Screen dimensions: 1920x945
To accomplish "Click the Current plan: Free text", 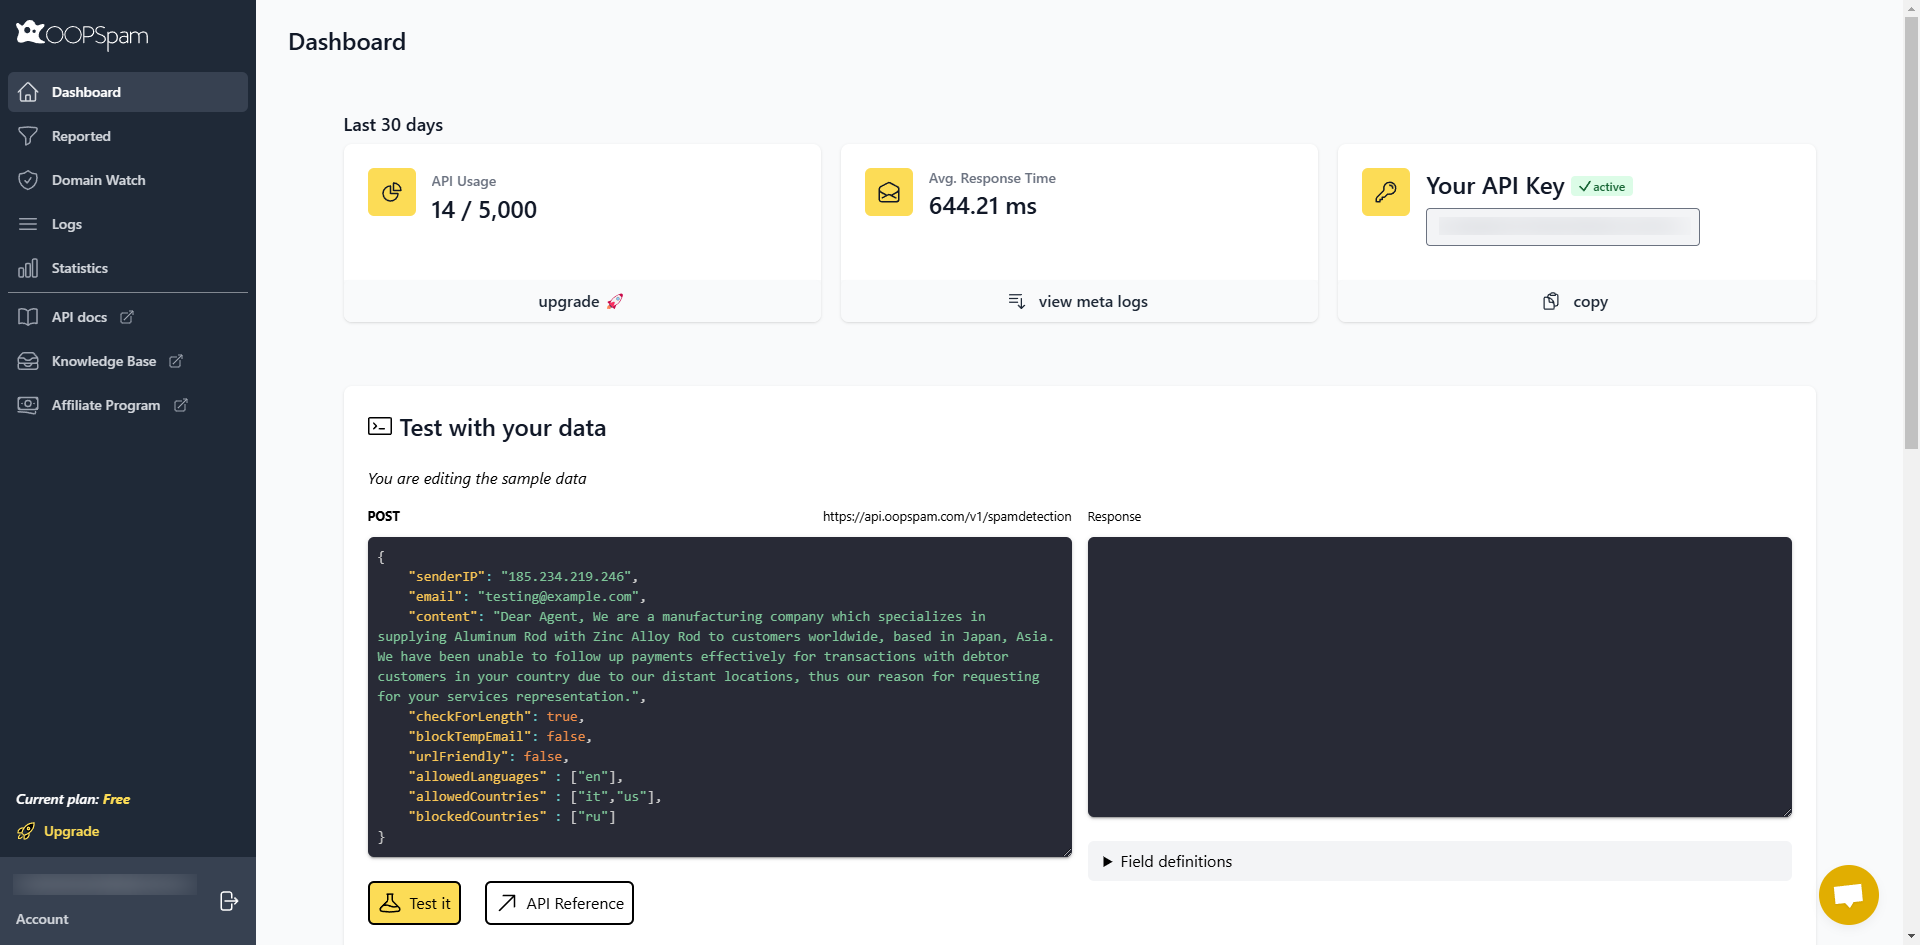I will 73,799.
